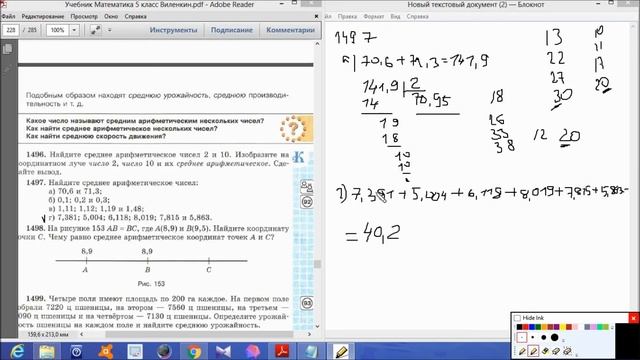This screenshot has height=360, width=640.
Task: Select the first pencil tool in ink palette
Action: coord(522,351)
